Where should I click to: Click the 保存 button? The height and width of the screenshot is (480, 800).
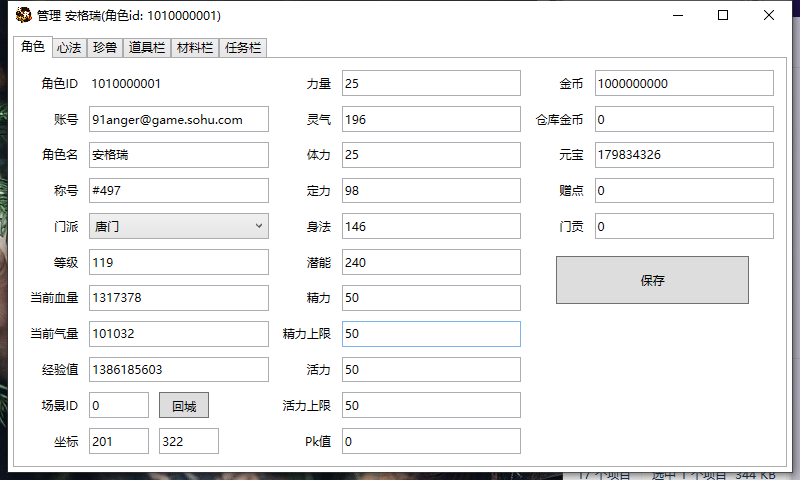(652, 280)
